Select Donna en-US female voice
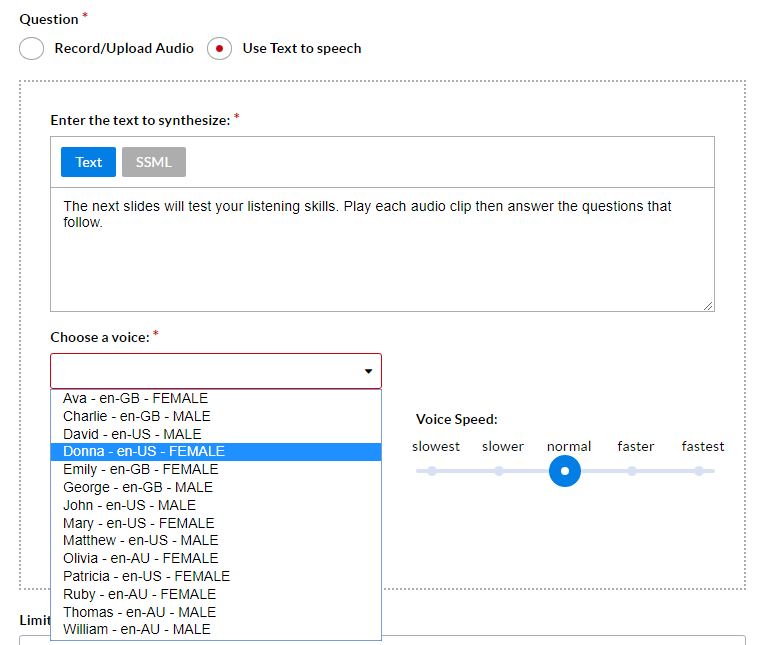The width and height of the screenshot is (762, 645). (144, 452)
